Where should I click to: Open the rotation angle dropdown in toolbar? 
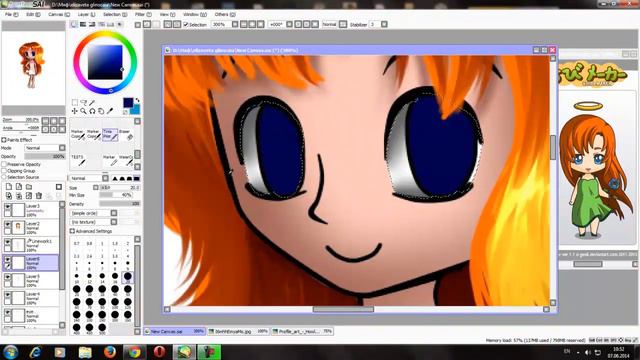tap(289, 24)
